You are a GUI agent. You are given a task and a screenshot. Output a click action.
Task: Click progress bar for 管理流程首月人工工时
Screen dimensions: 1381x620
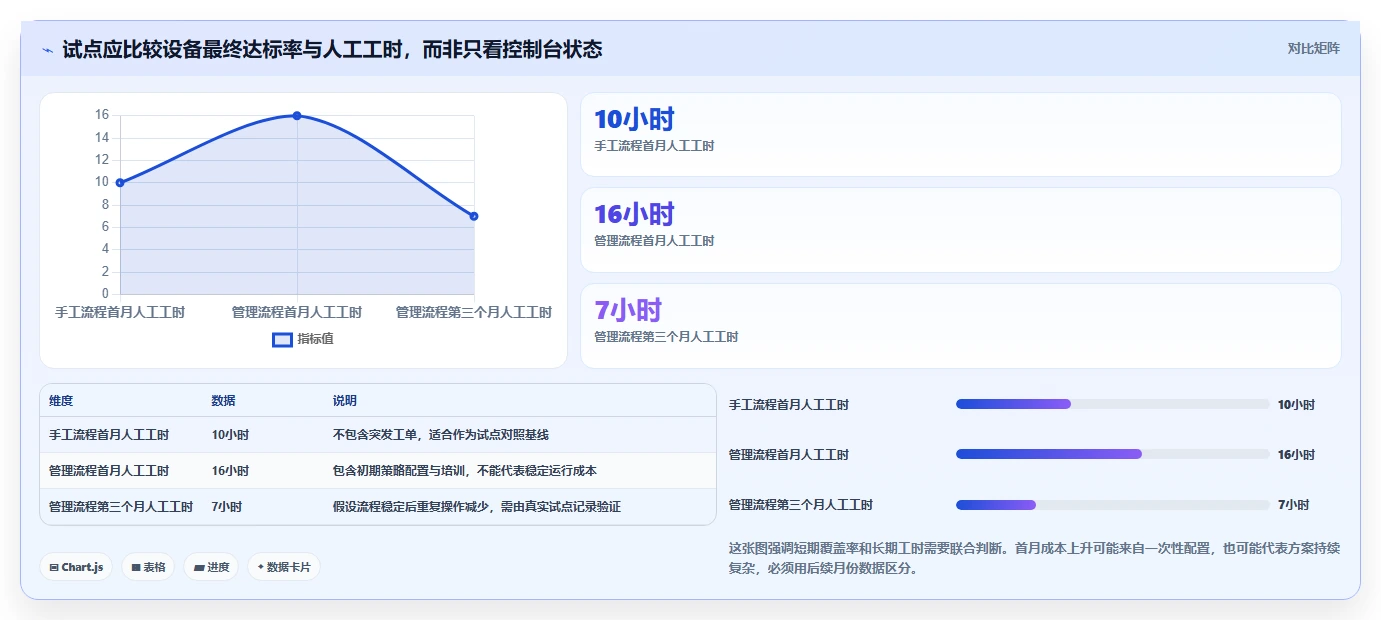click(1112, 454)
